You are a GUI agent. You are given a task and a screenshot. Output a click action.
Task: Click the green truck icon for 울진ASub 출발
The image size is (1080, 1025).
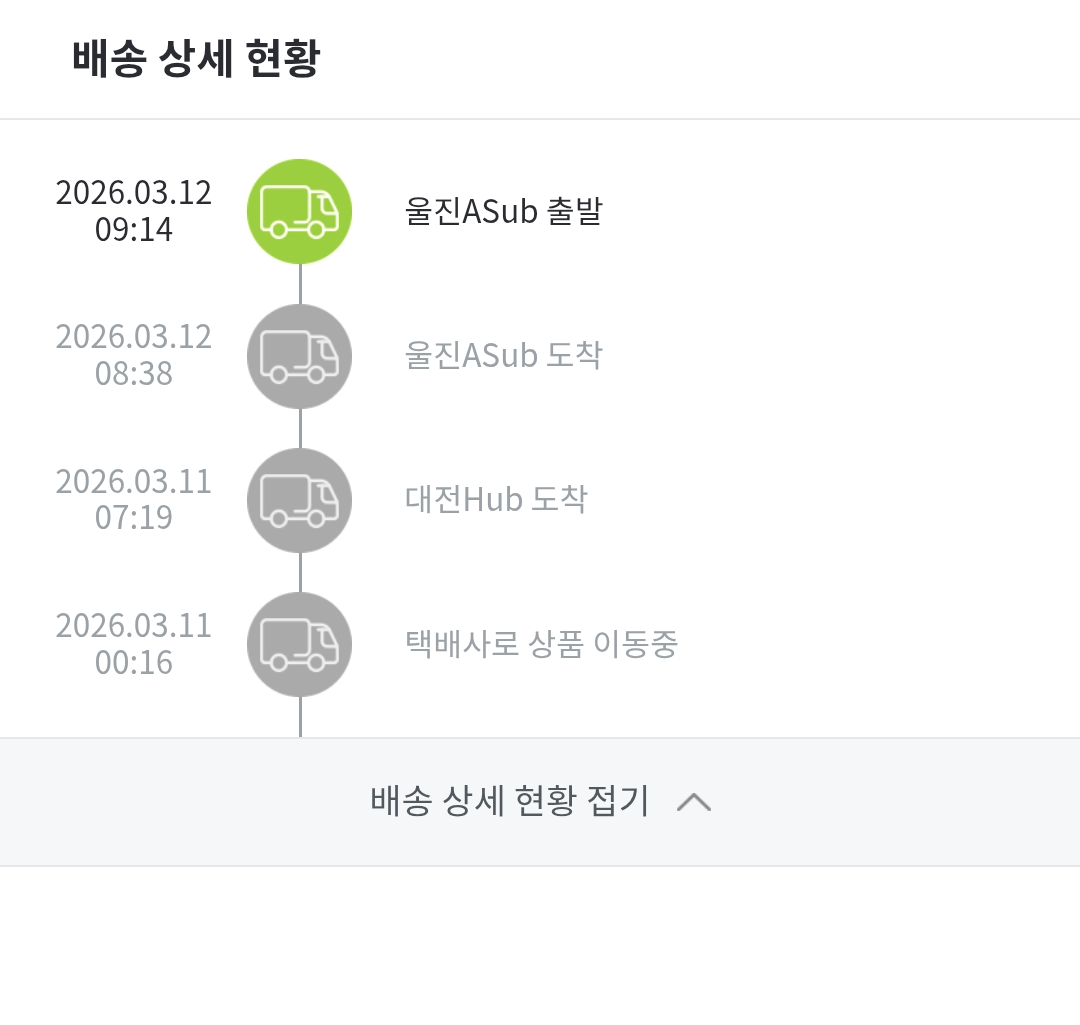(299, 211)
